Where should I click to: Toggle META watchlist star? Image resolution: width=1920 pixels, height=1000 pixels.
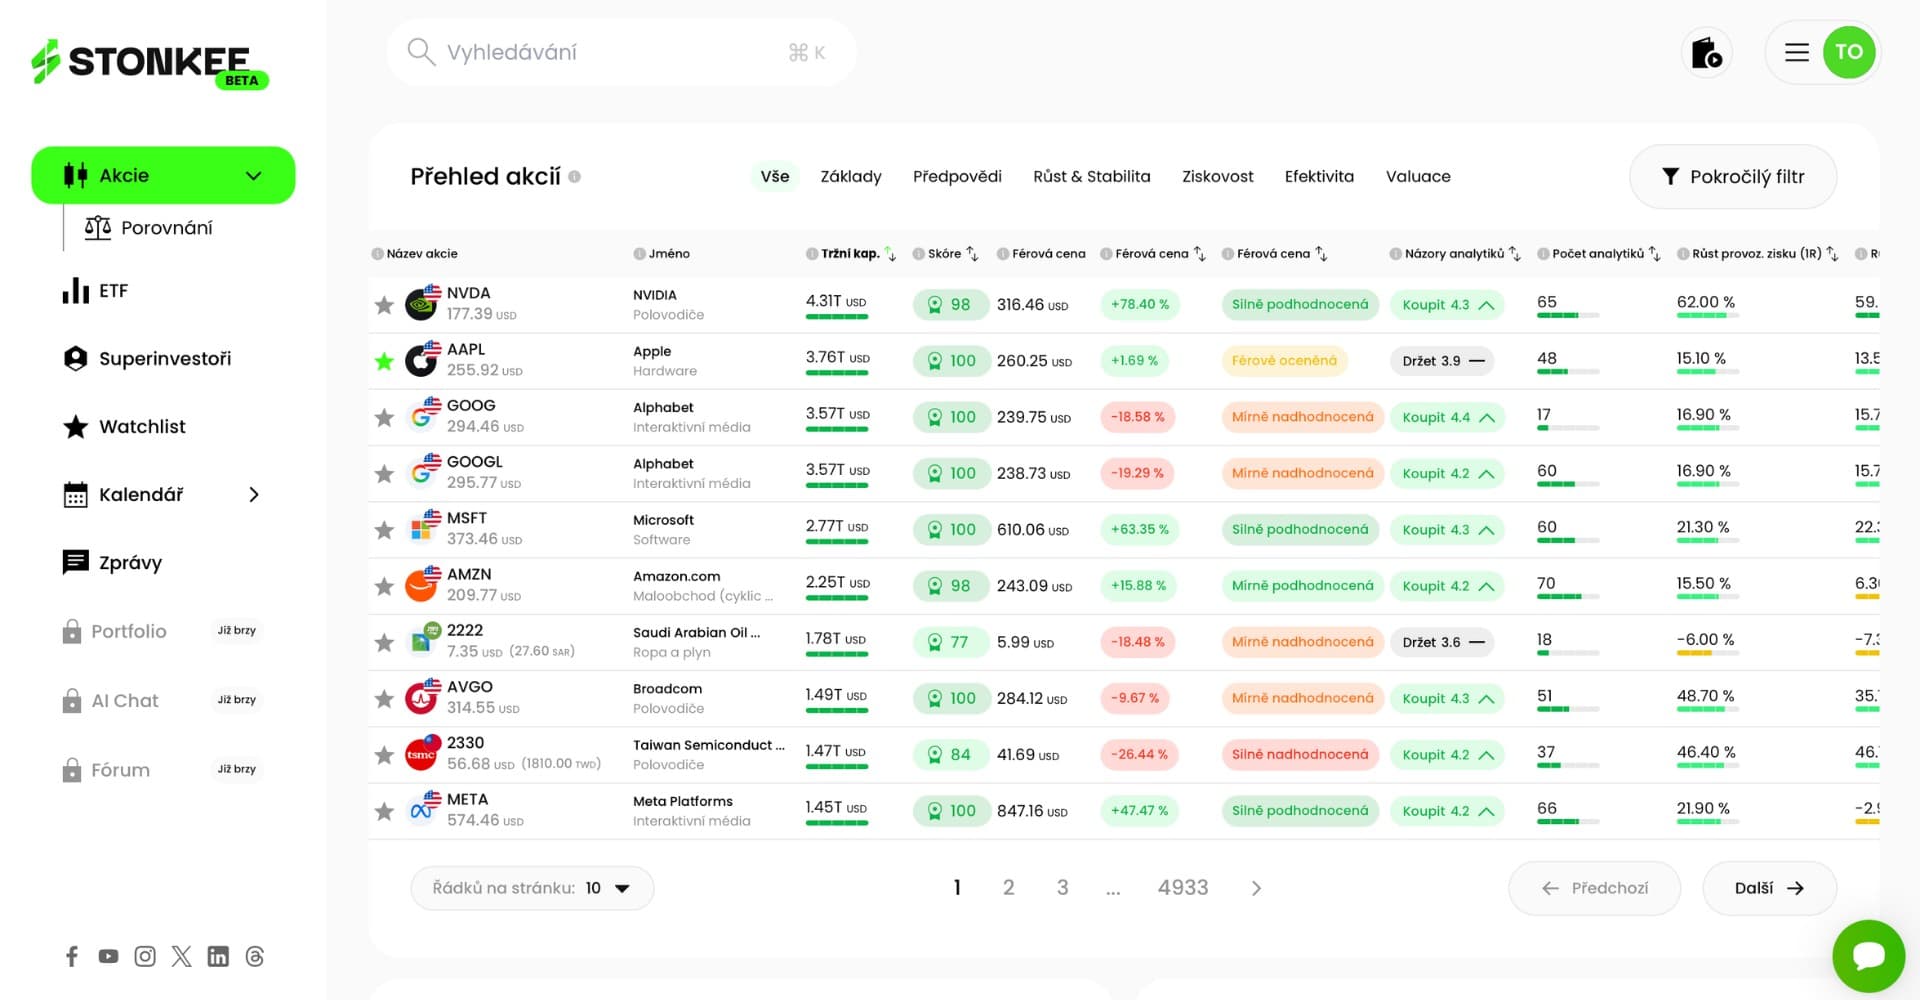(x=384, y=811)
